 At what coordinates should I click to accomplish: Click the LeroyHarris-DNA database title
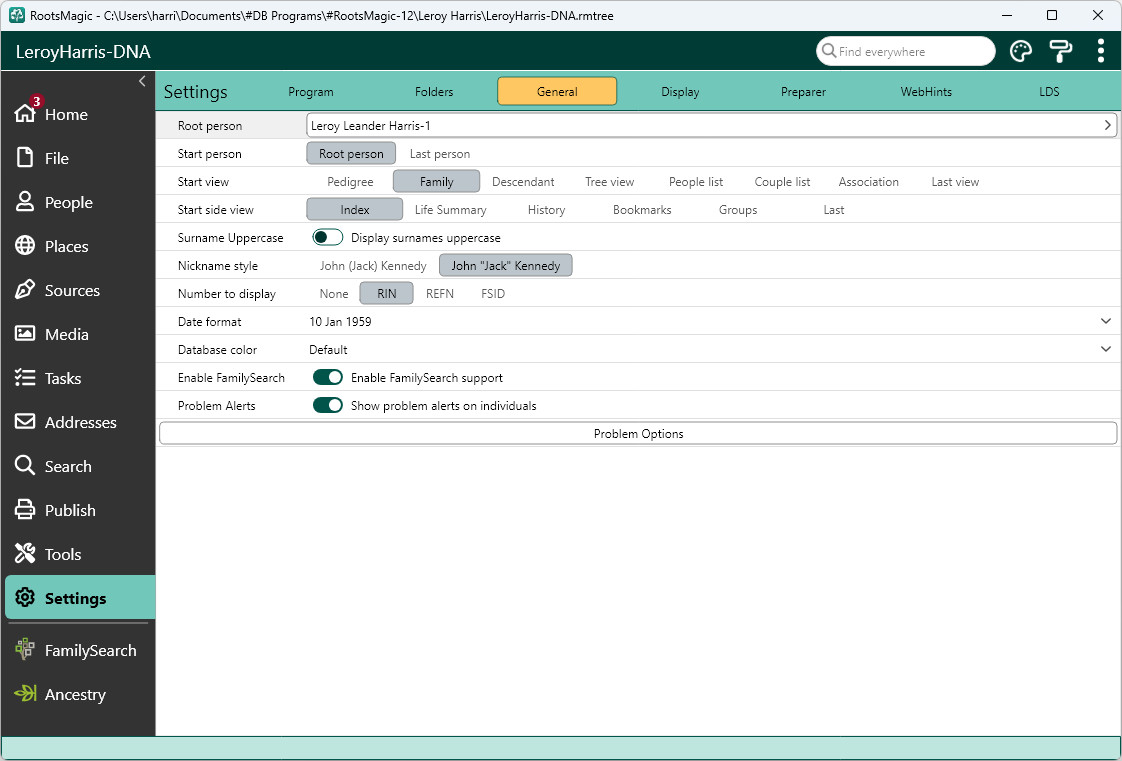(83, 51)
